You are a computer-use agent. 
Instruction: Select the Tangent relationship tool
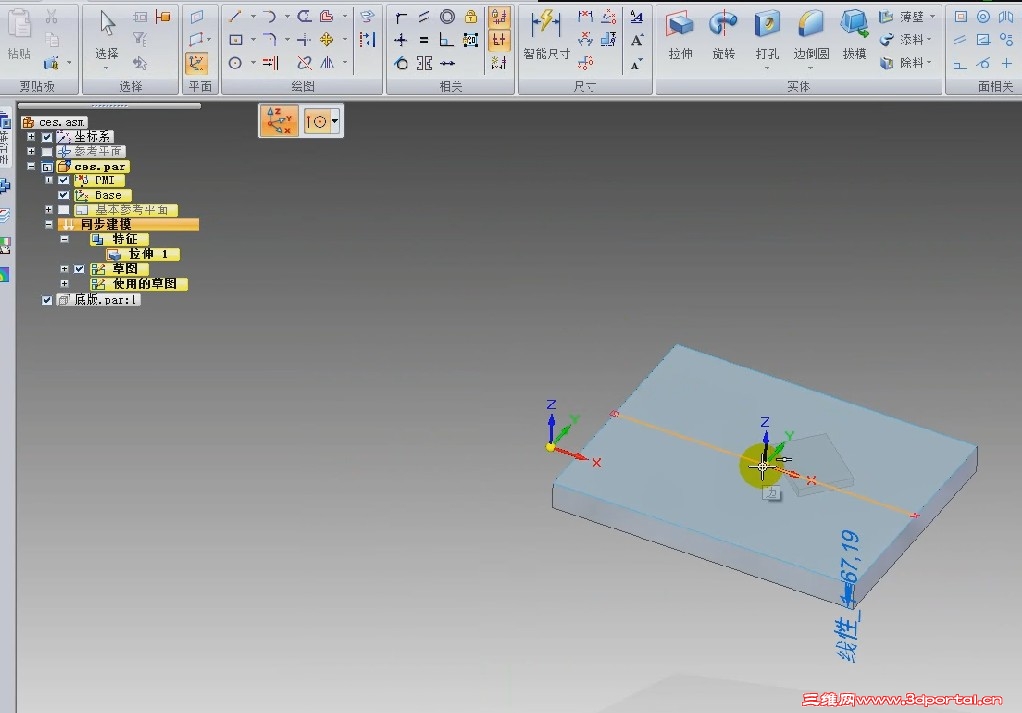point(401,63)
